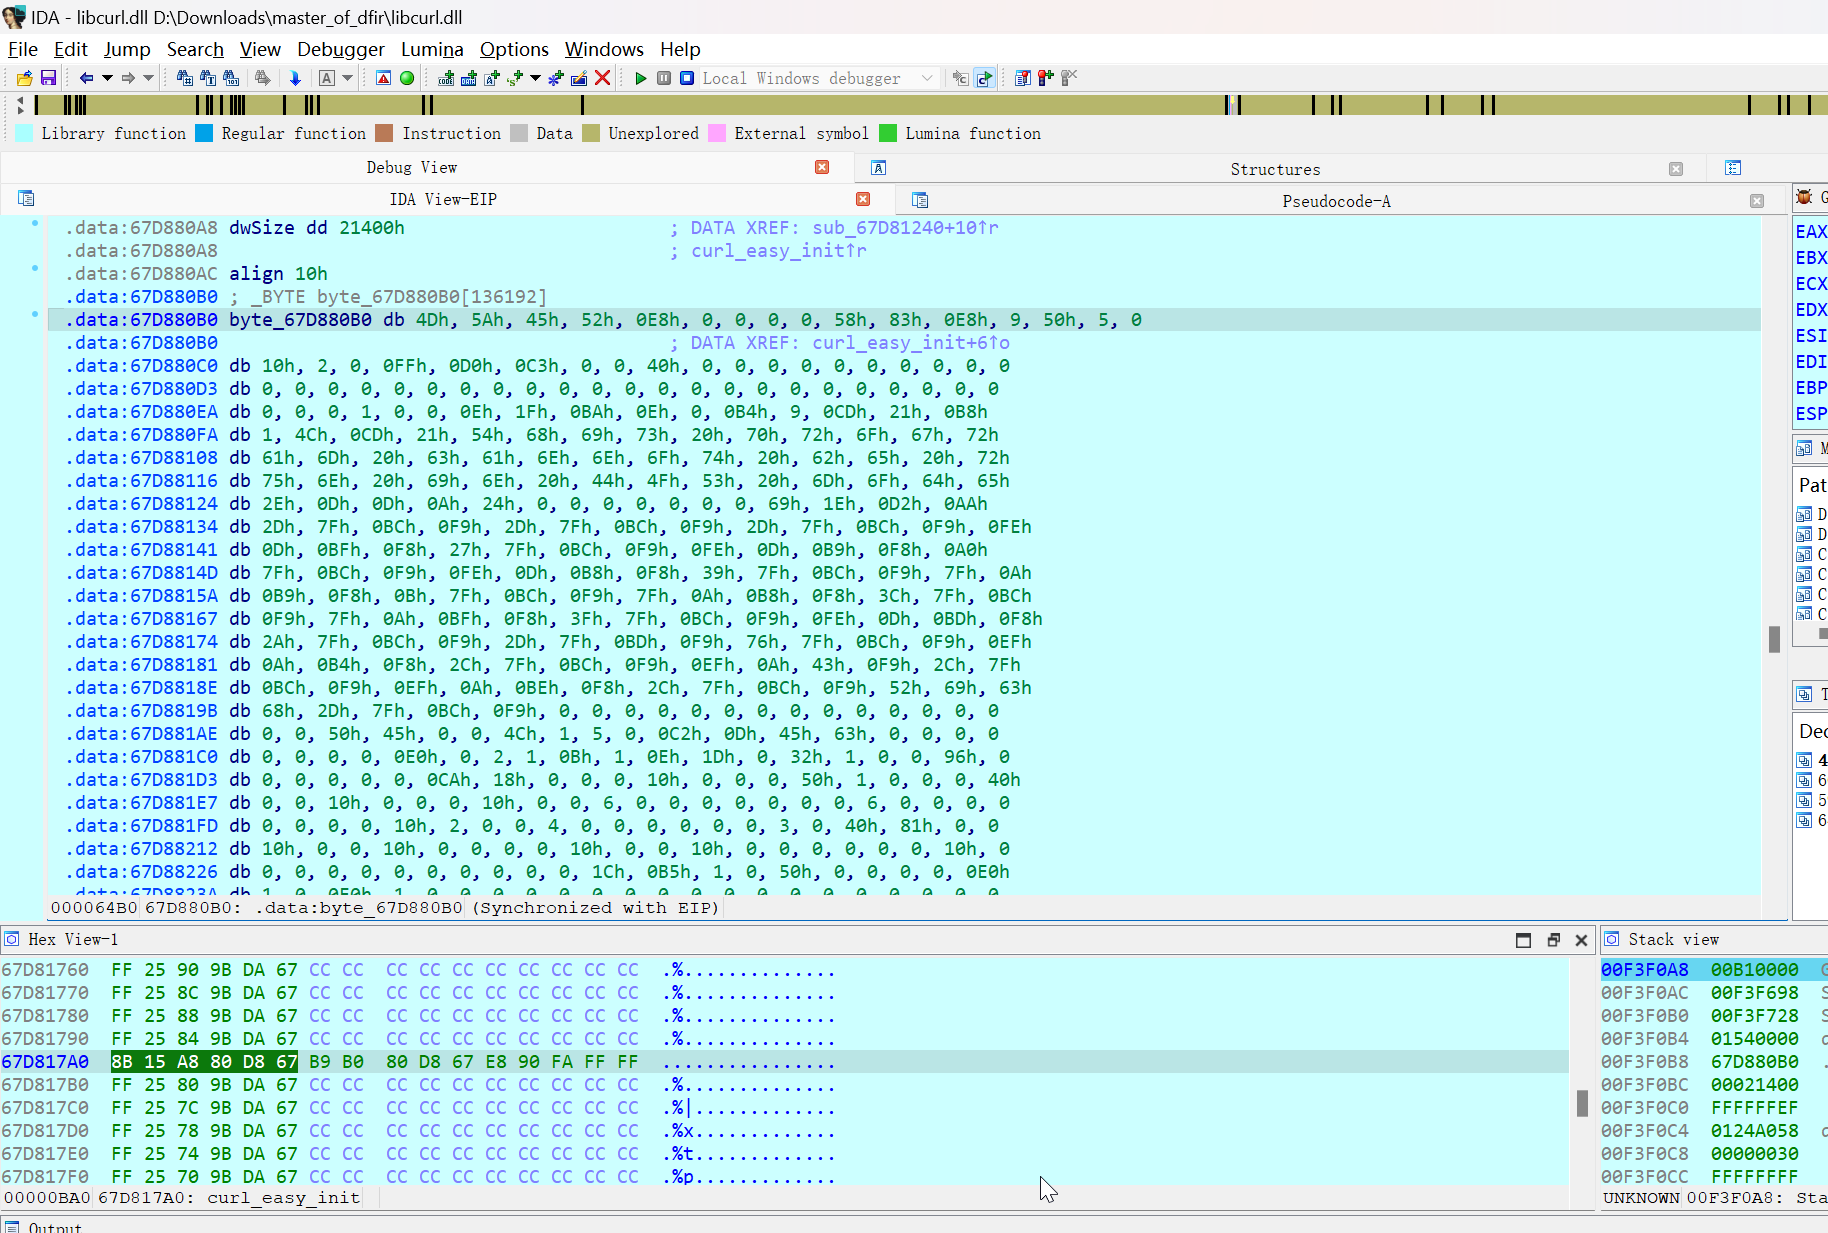This screenshot has height=1233, width=1828.
Task: Click the red X delete toolbar icon
Action: point(602,78)
